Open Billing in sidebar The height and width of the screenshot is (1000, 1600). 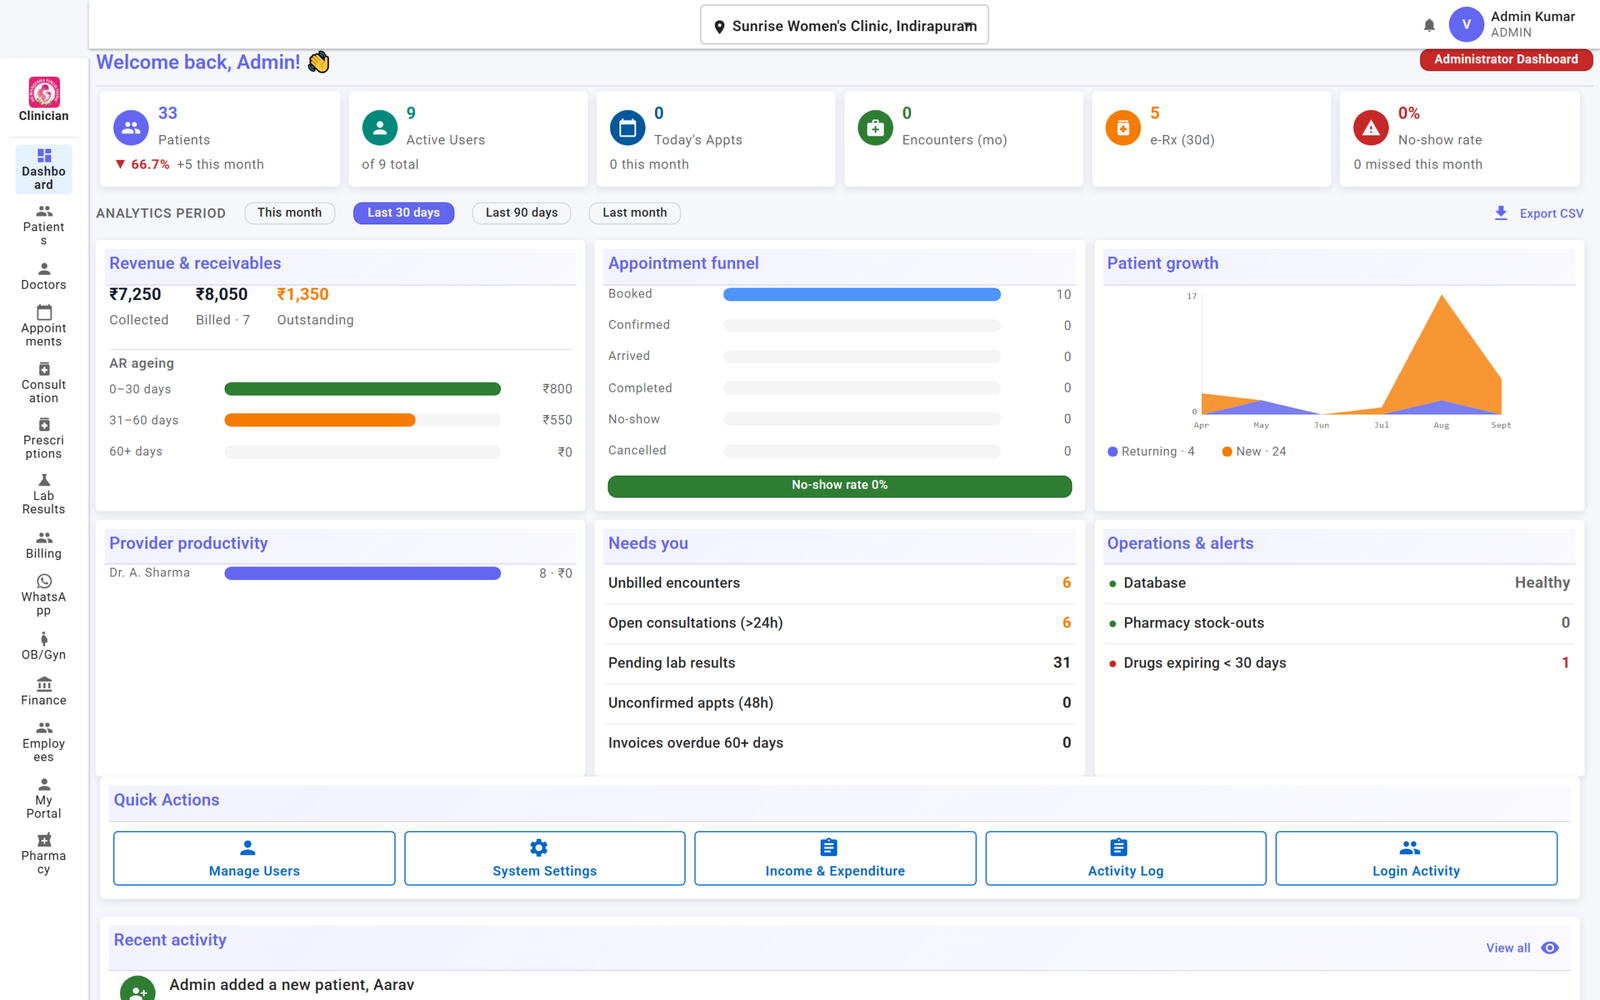[44, 545]
